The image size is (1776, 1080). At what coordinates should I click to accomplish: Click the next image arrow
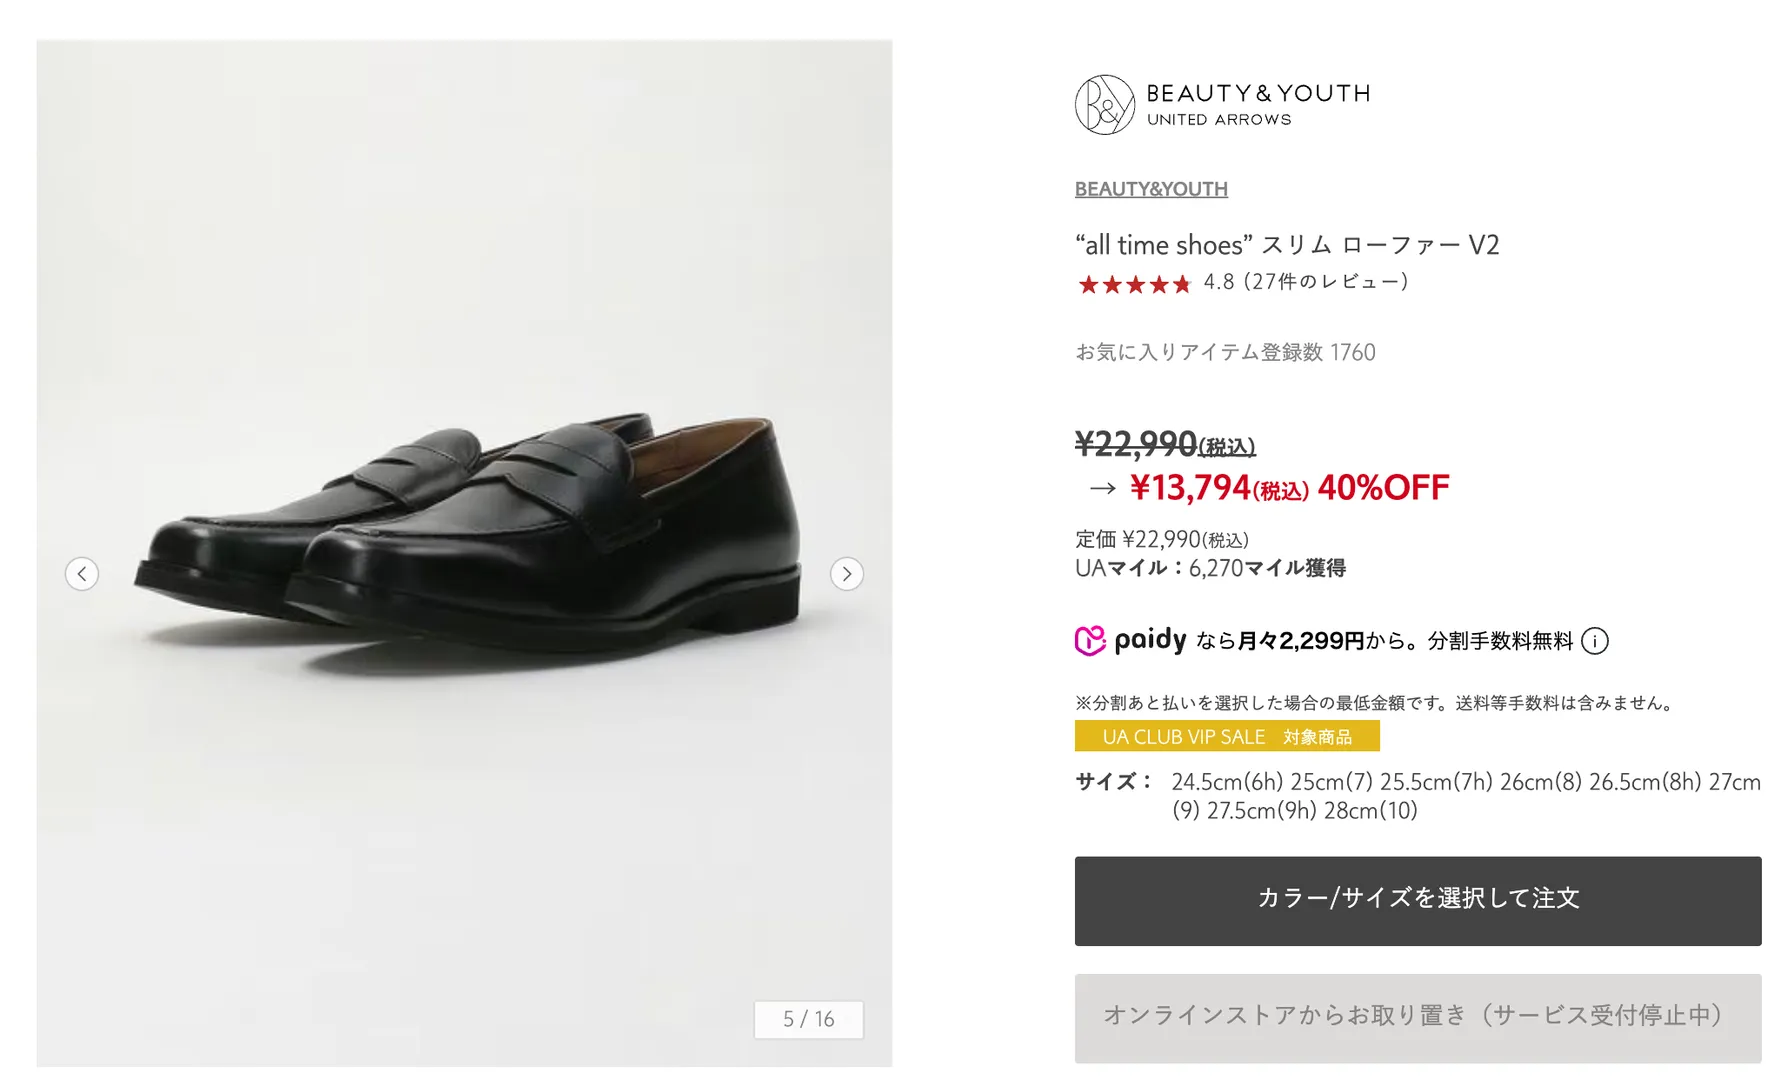(847, 574)
